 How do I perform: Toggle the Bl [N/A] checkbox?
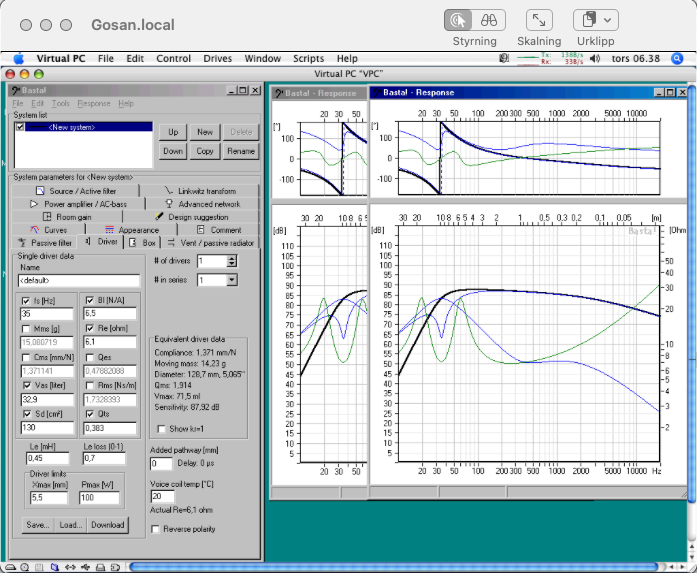click(x=89, y=301)
